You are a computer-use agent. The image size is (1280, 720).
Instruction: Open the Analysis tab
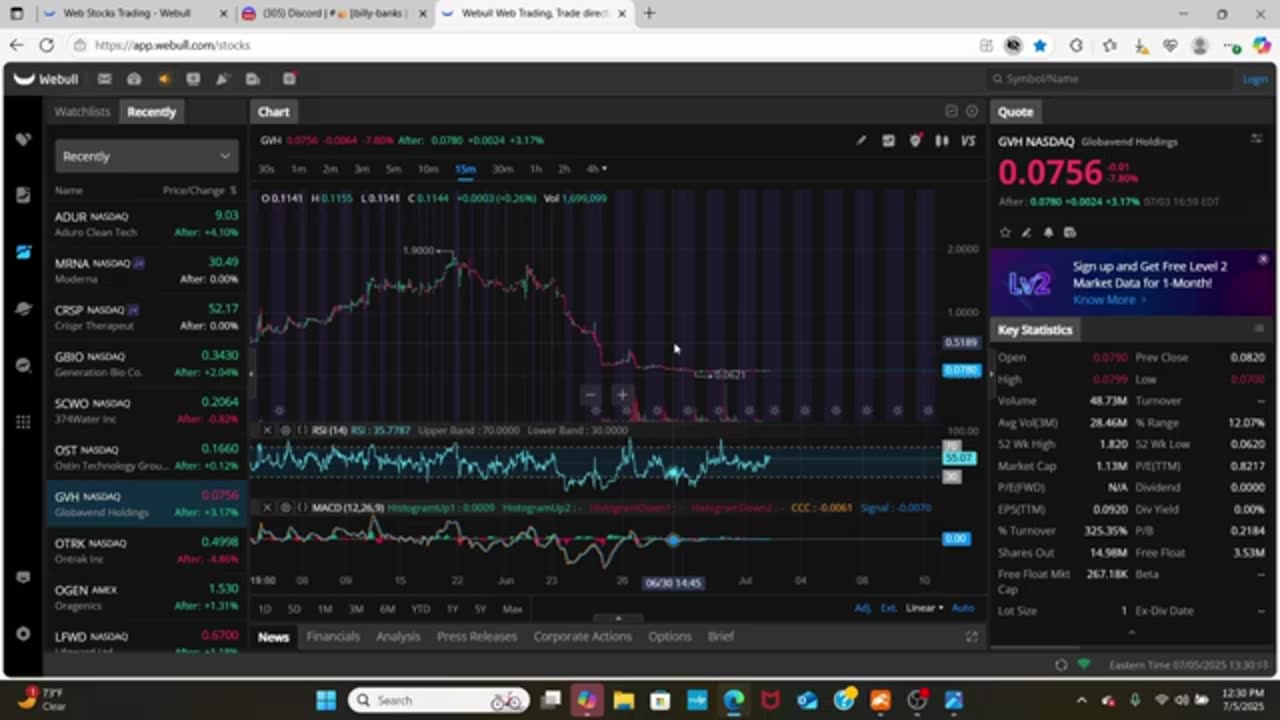[x=398, y=636]
